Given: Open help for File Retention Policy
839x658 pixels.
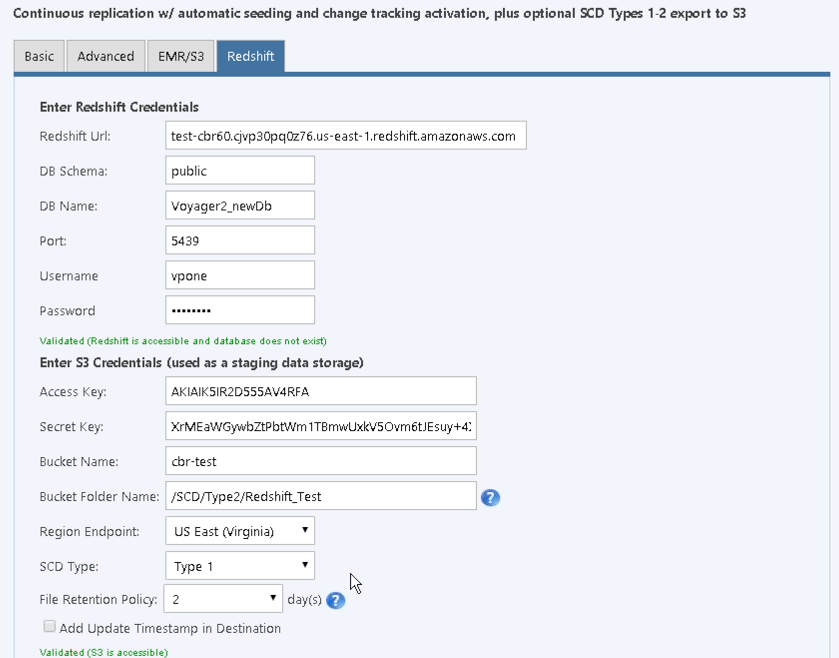Looking at the screenshot, I should [x=335, y=600].
